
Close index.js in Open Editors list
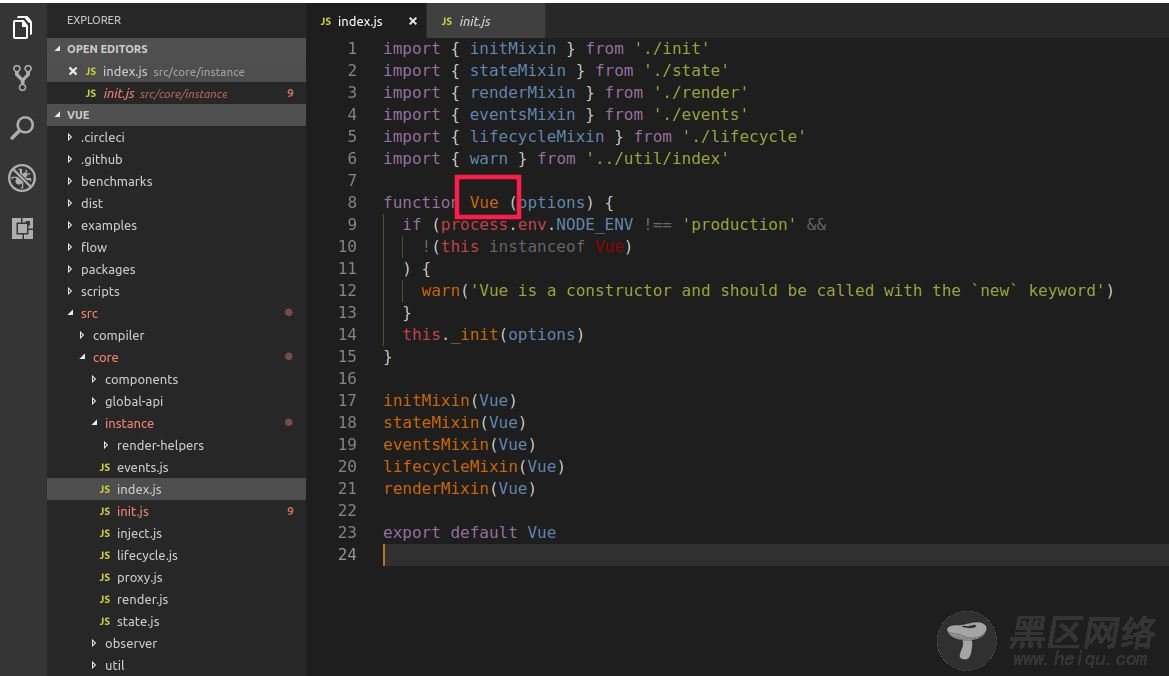tap(72, 72)
